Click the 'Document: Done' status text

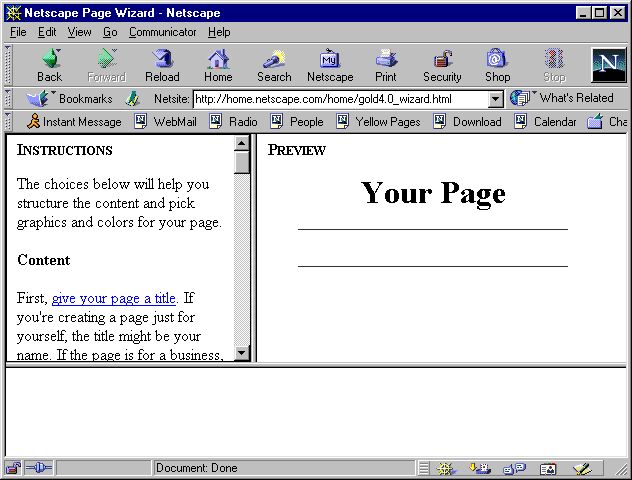coord(196,468)
